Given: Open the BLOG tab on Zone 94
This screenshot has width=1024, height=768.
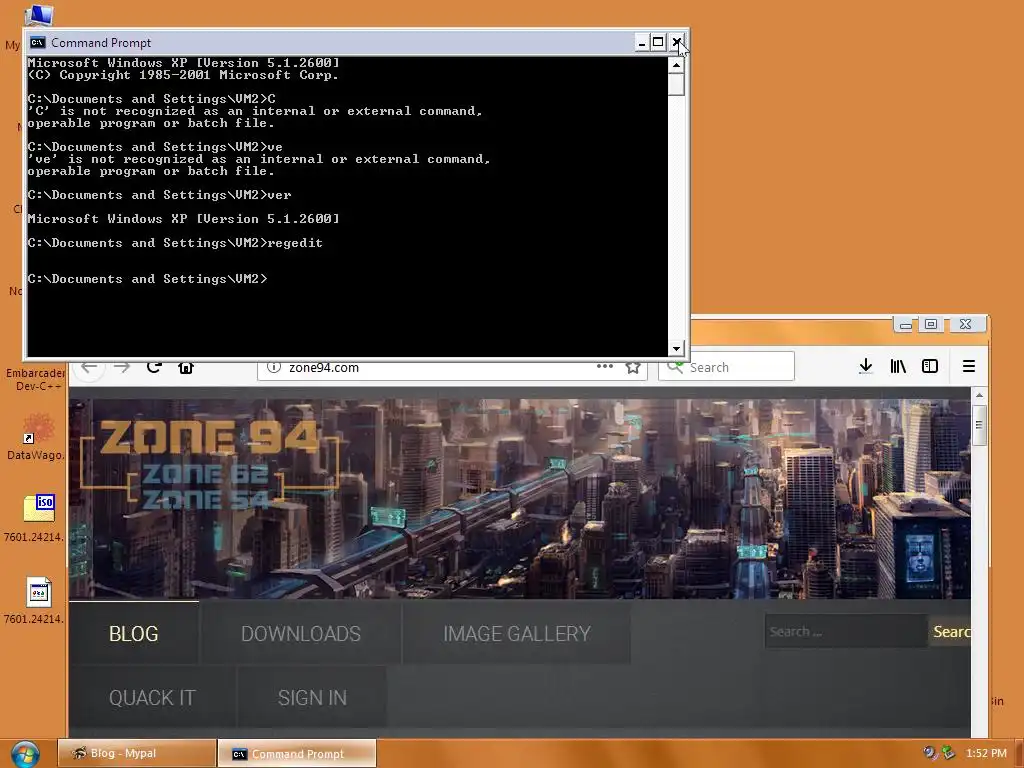Looking at the screenshot, I should click(x=134, y=633).
